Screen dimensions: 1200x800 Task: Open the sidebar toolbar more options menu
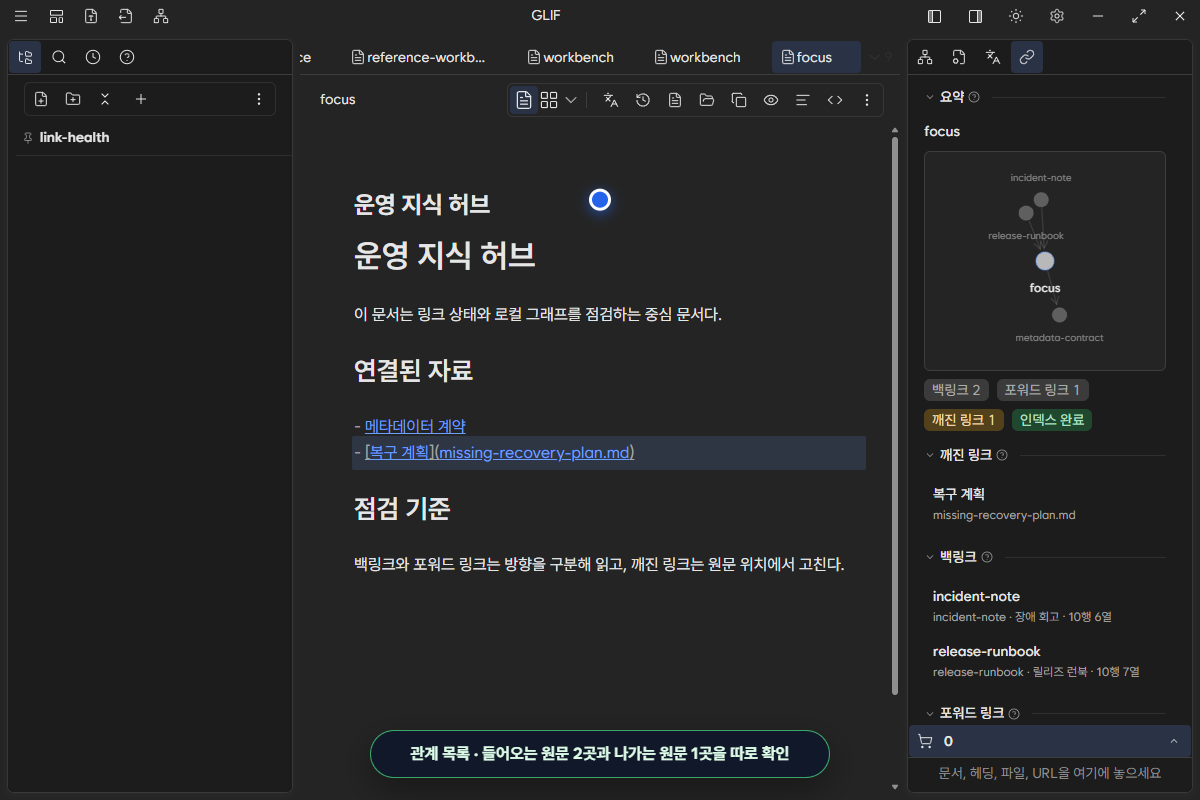(259, 99)
